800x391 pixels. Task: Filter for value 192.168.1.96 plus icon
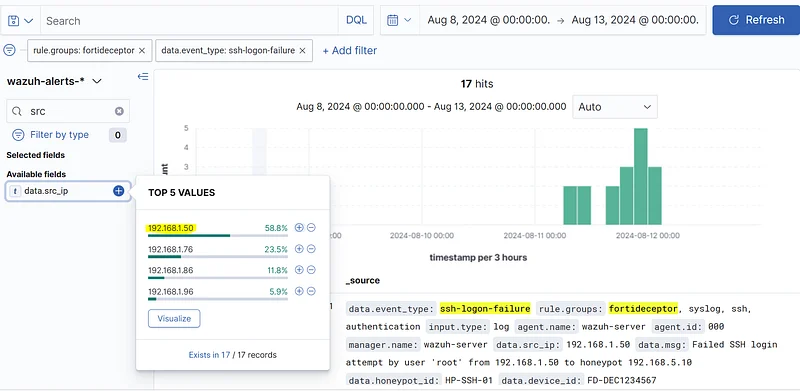[299, 291]
